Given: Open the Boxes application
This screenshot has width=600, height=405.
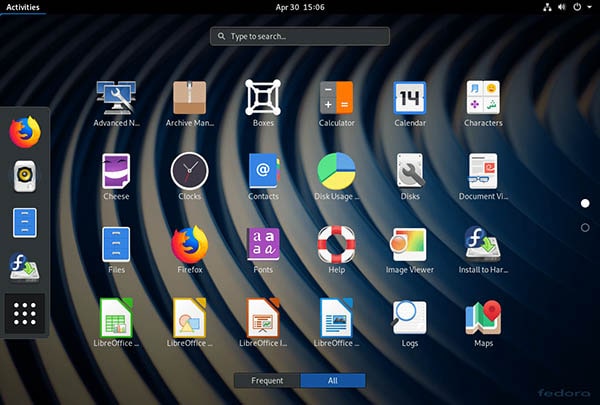Looking at the screenshot, I should pyautogui.click(x=263, y=99).
